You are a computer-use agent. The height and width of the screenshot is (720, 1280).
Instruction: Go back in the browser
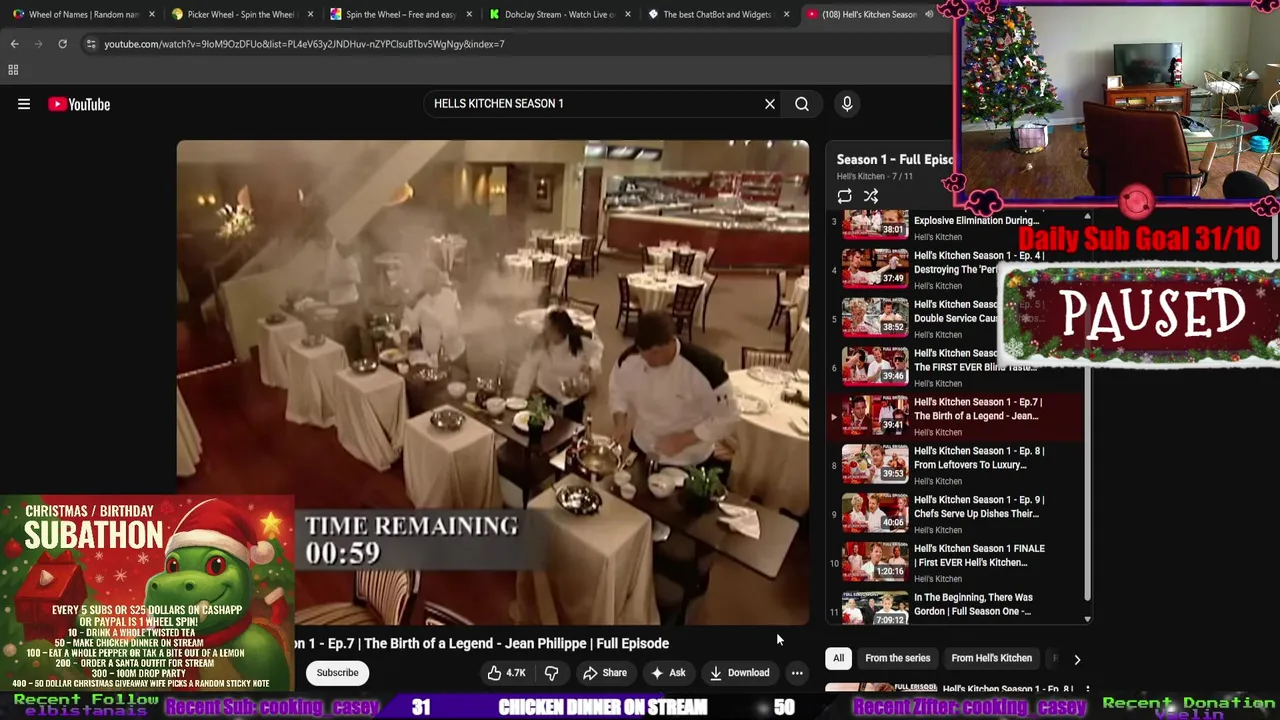click(14, 44)
